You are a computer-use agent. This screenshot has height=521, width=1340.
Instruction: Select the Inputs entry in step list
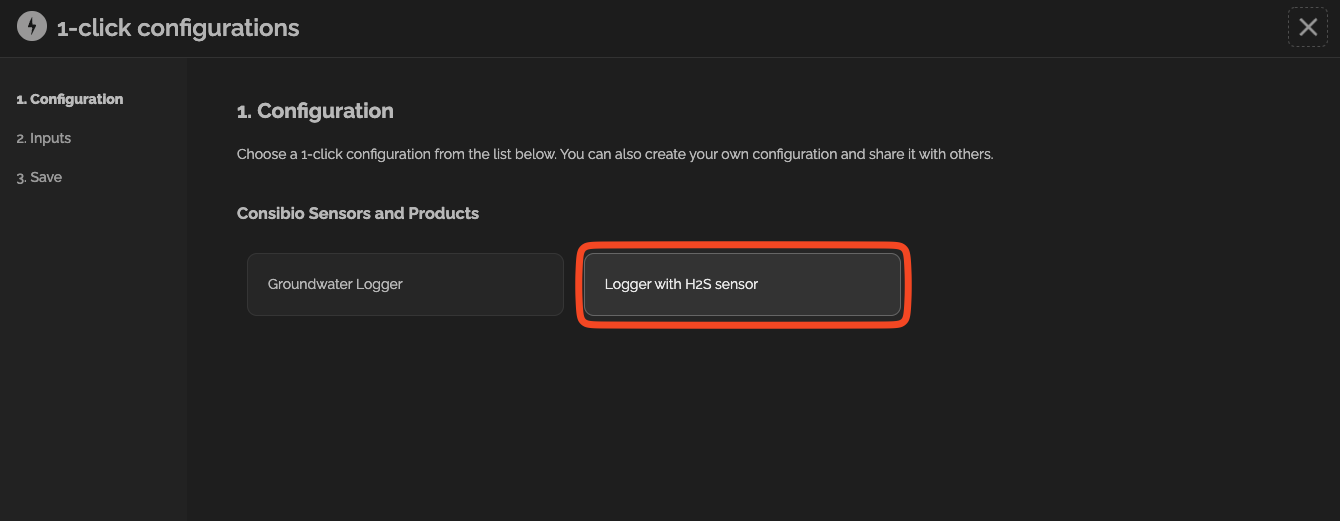click(44, 138)
